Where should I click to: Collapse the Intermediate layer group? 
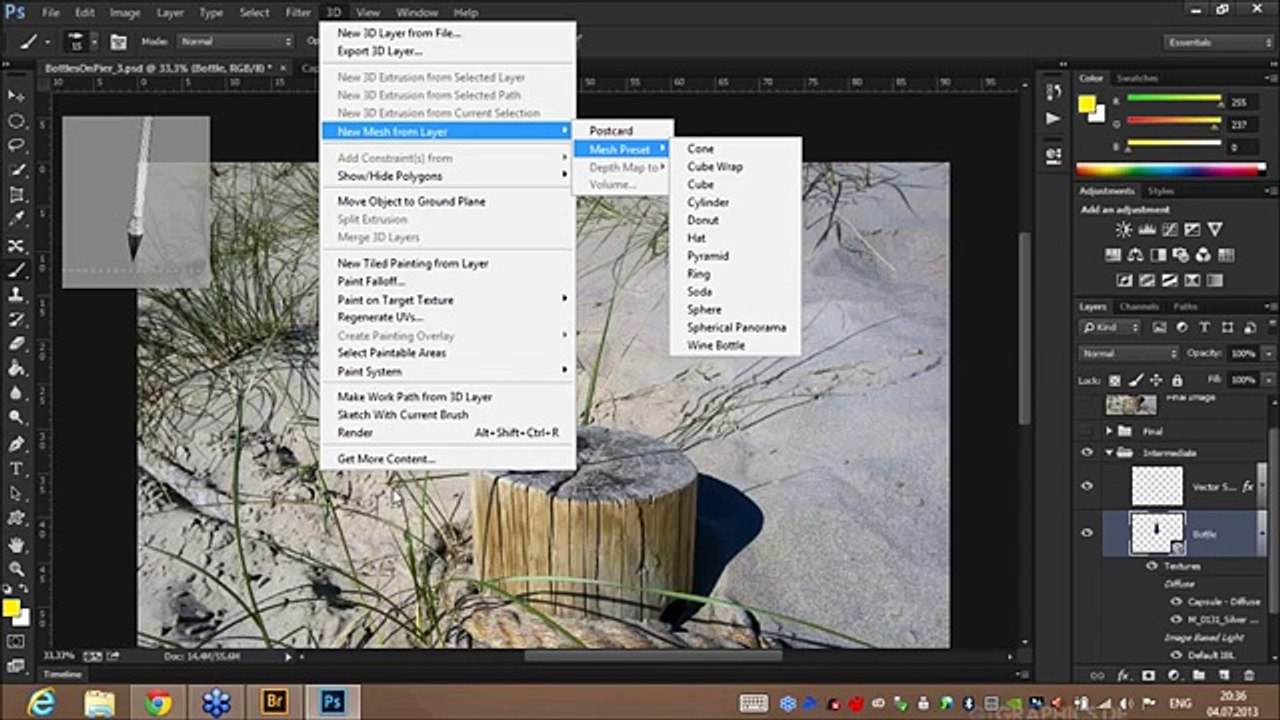pyautogui.click(x=1109, y=453)
